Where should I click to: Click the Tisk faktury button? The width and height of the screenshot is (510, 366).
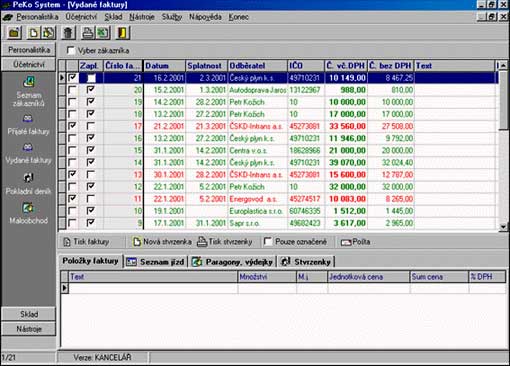click(x=86, y=242)
